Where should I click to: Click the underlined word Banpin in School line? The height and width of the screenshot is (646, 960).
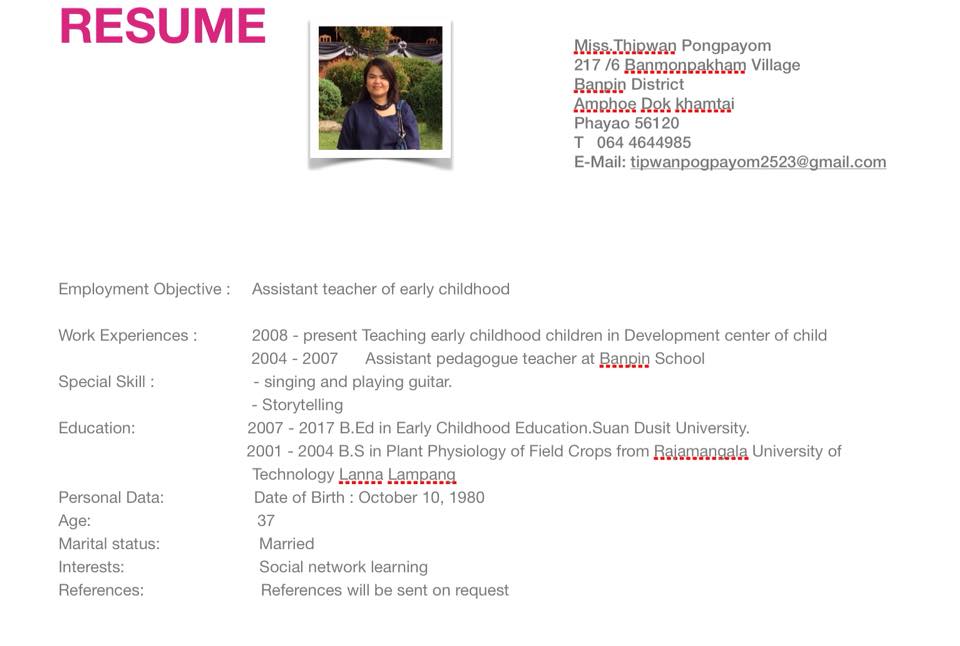click(x=624, y=358)
